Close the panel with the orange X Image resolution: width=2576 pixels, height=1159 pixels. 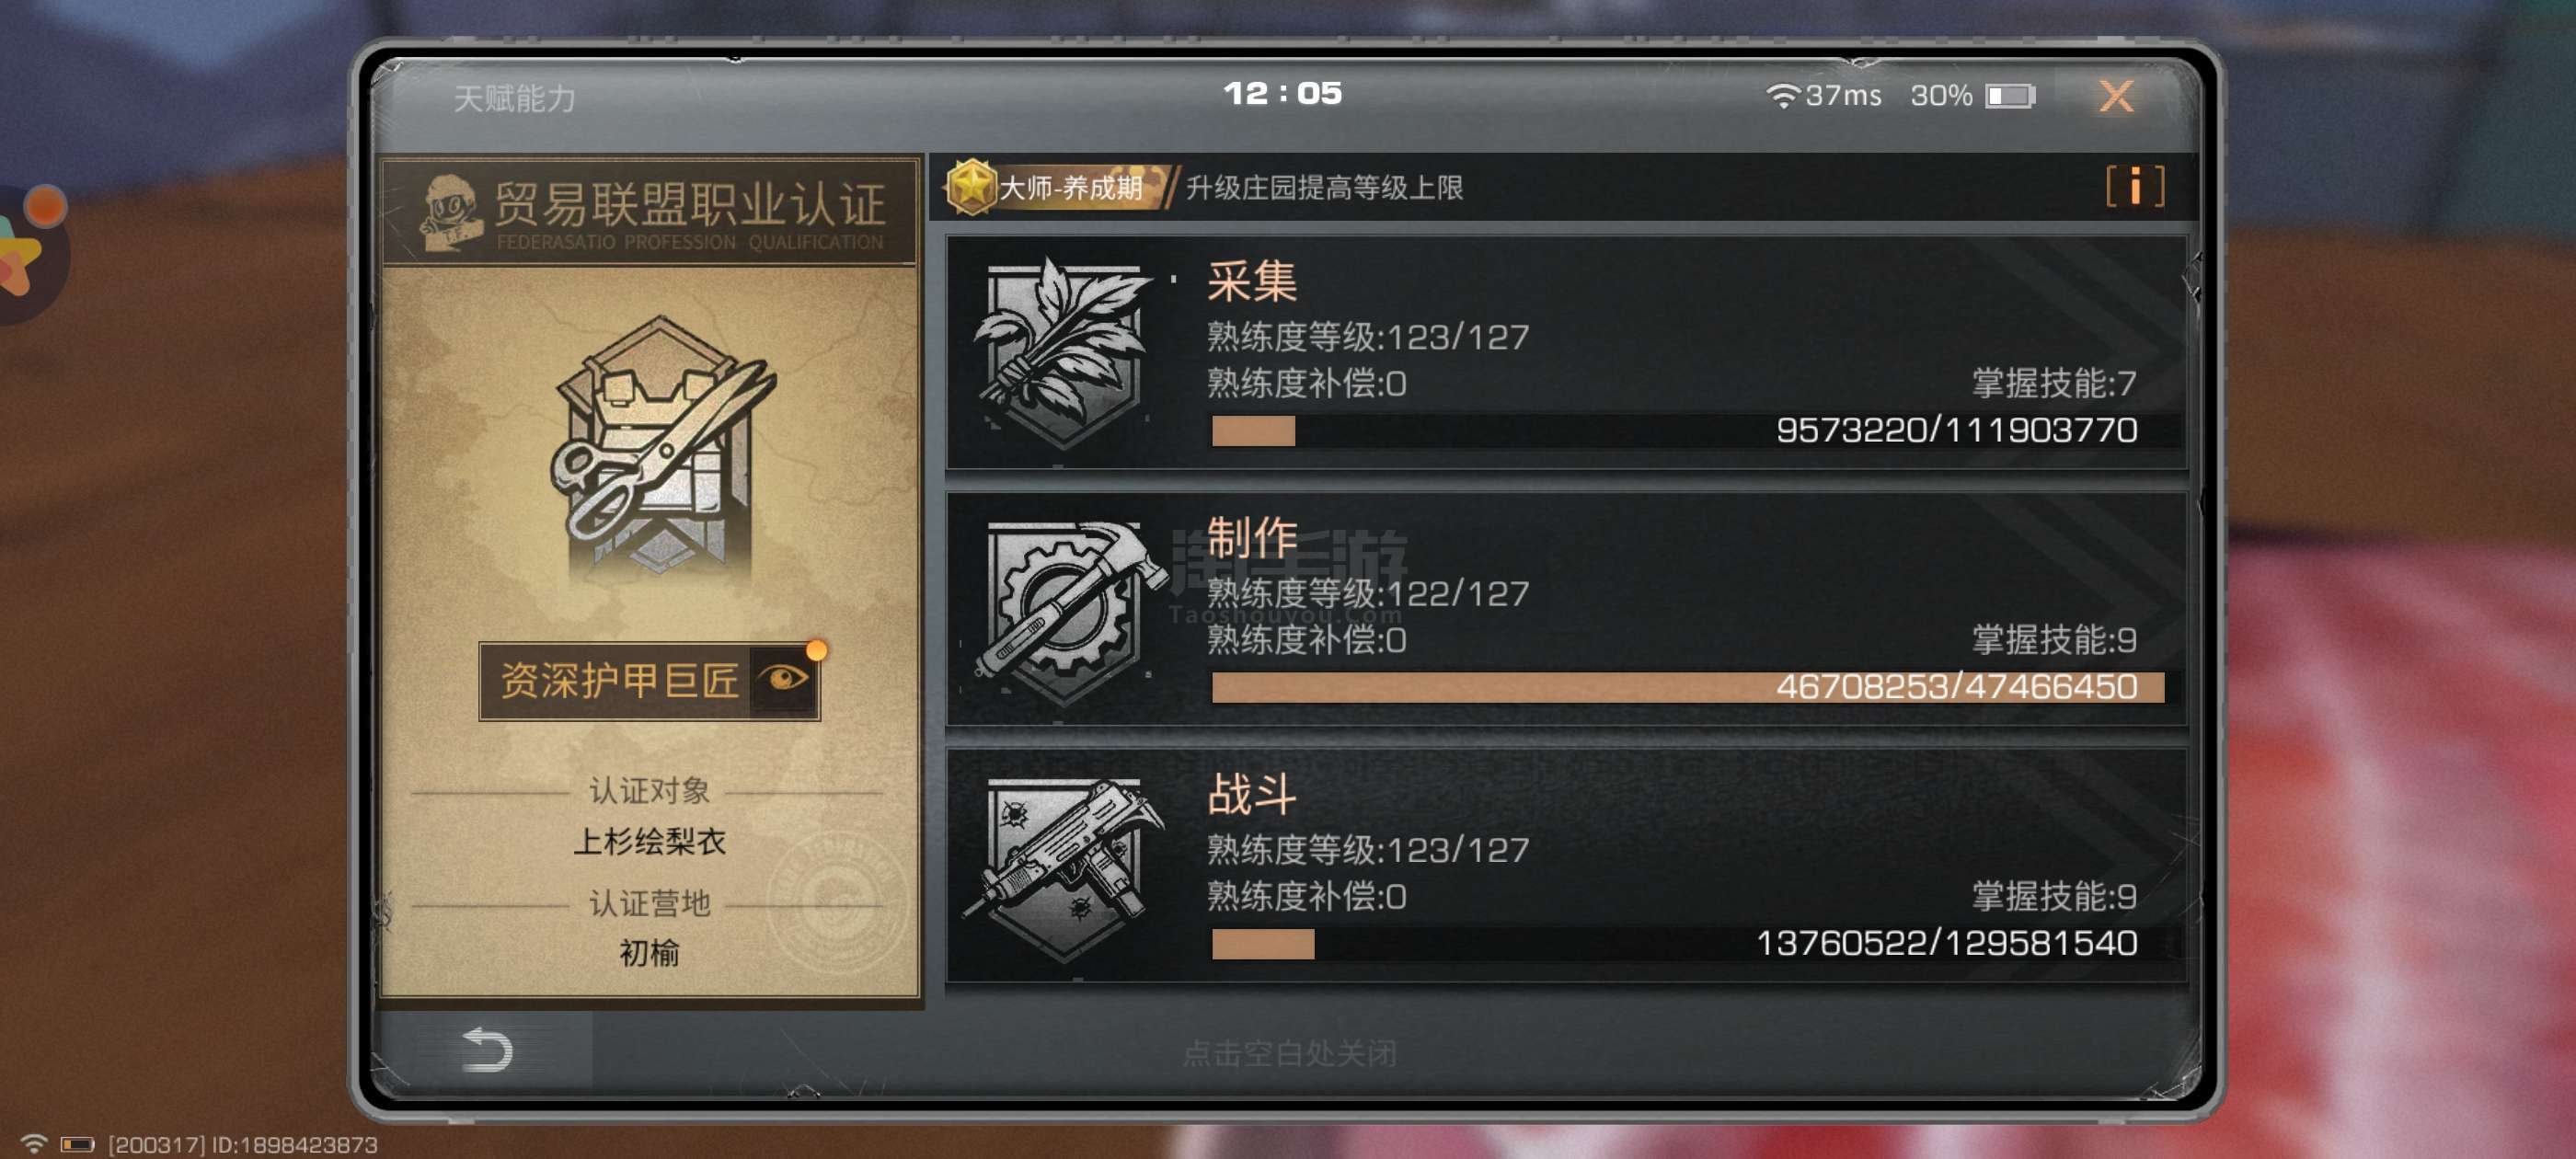pyautogui.click(x=2116, y=96)
